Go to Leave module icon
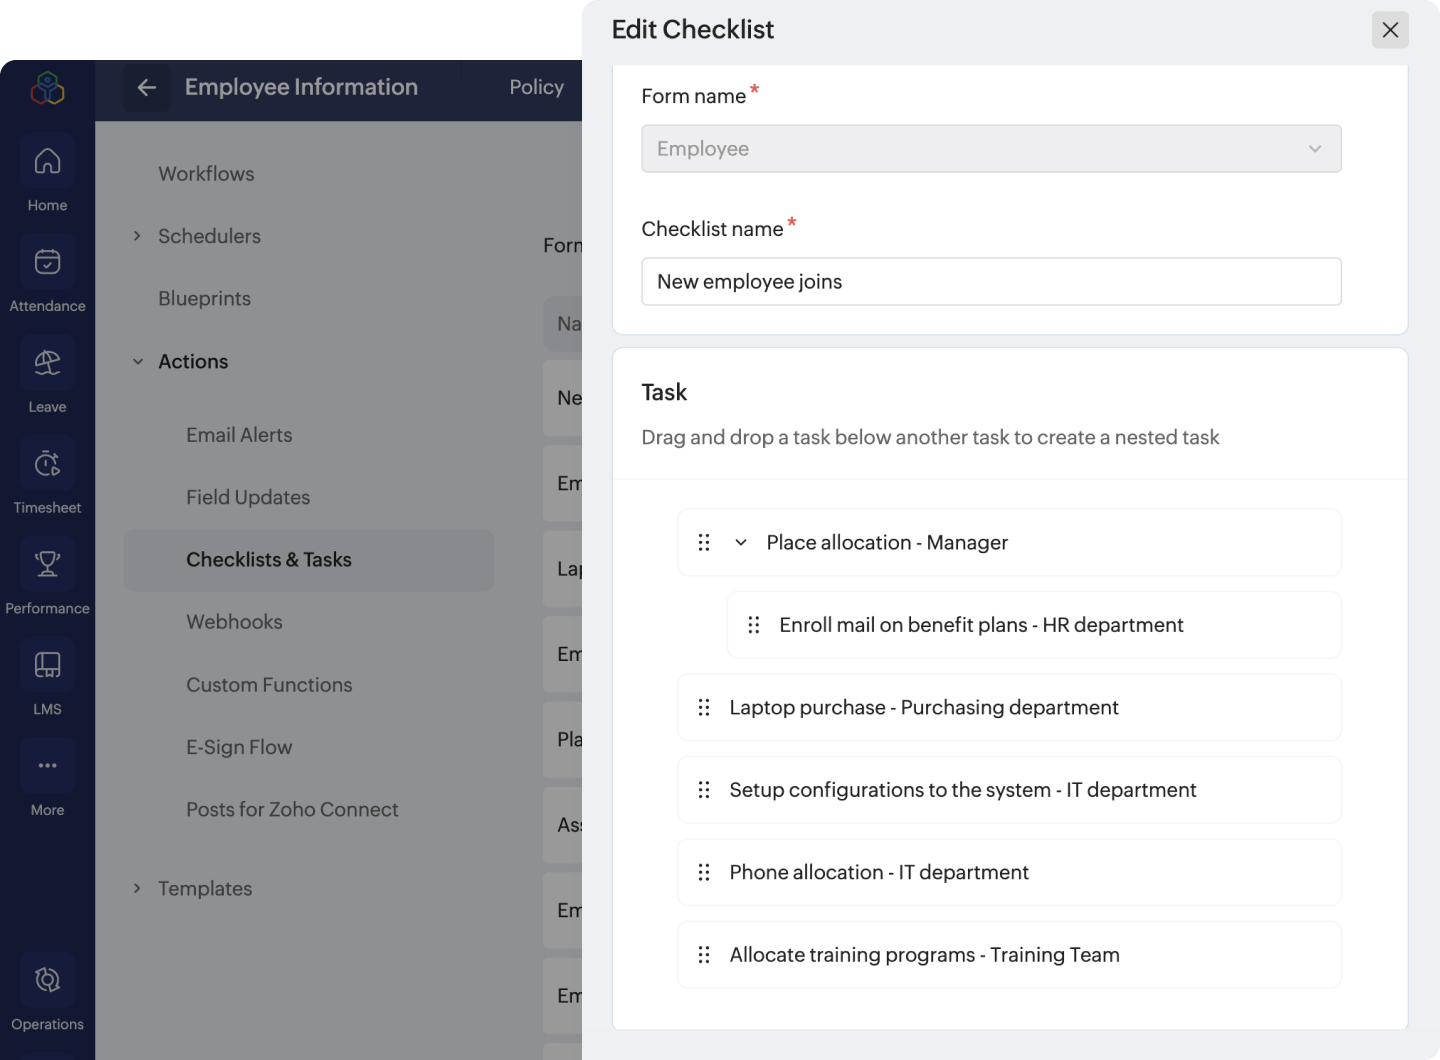1440x1060 pixels. pos(47,364)
